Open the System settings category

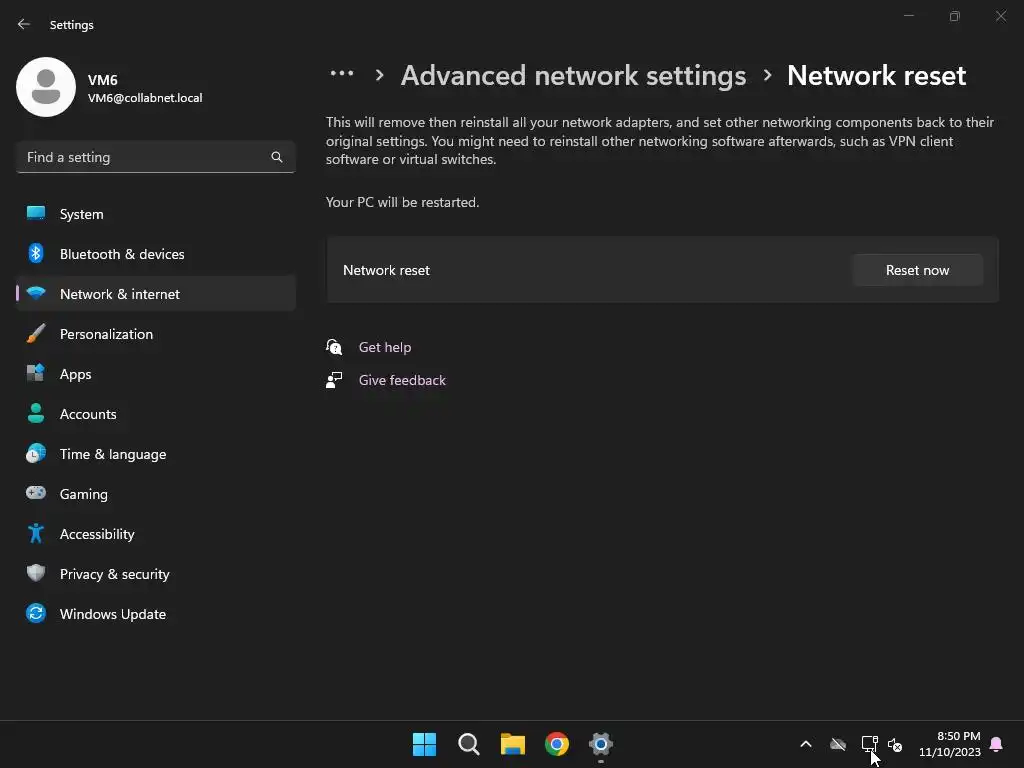[81, 214]
